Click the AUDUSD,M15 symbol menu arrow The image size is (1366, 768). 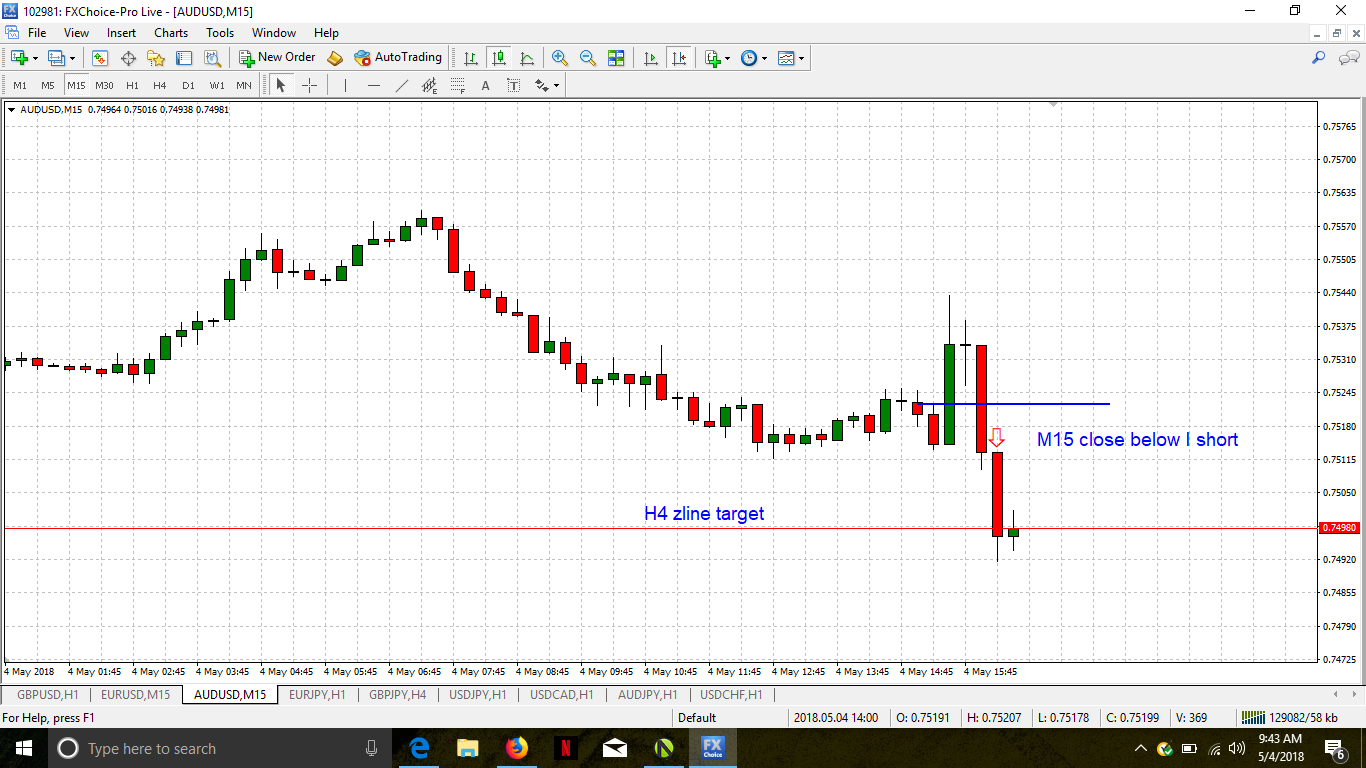click(x=12, y=109)
